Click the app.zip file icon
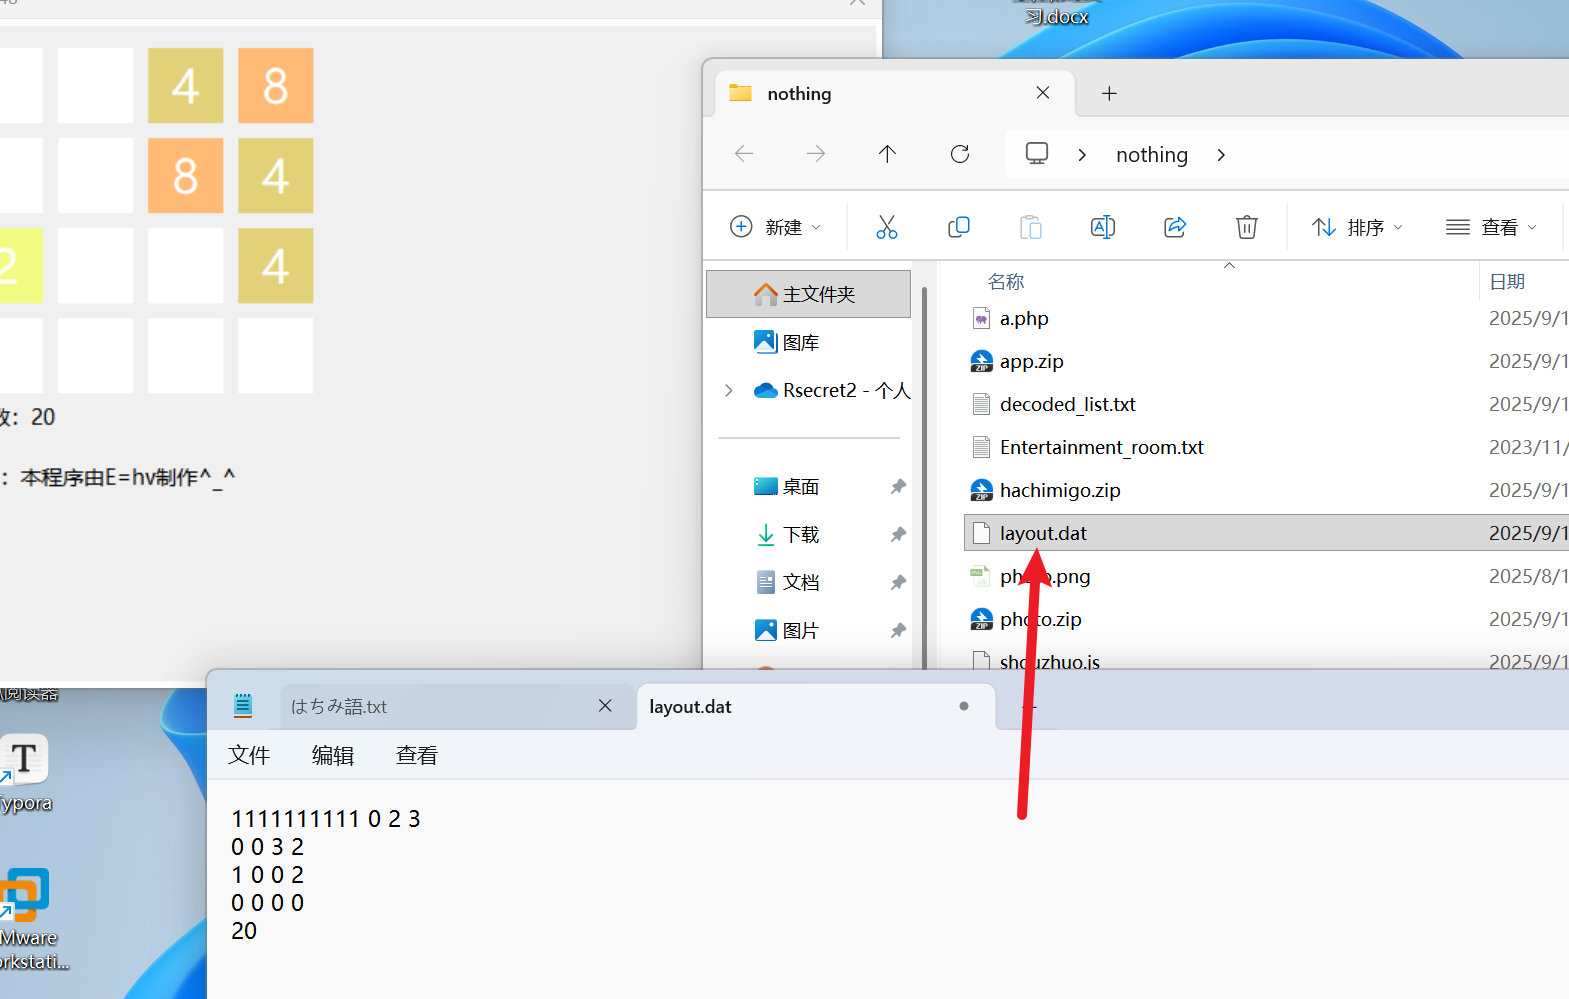The width and height of the screenshot is (1569, 999). pos(982,361)
